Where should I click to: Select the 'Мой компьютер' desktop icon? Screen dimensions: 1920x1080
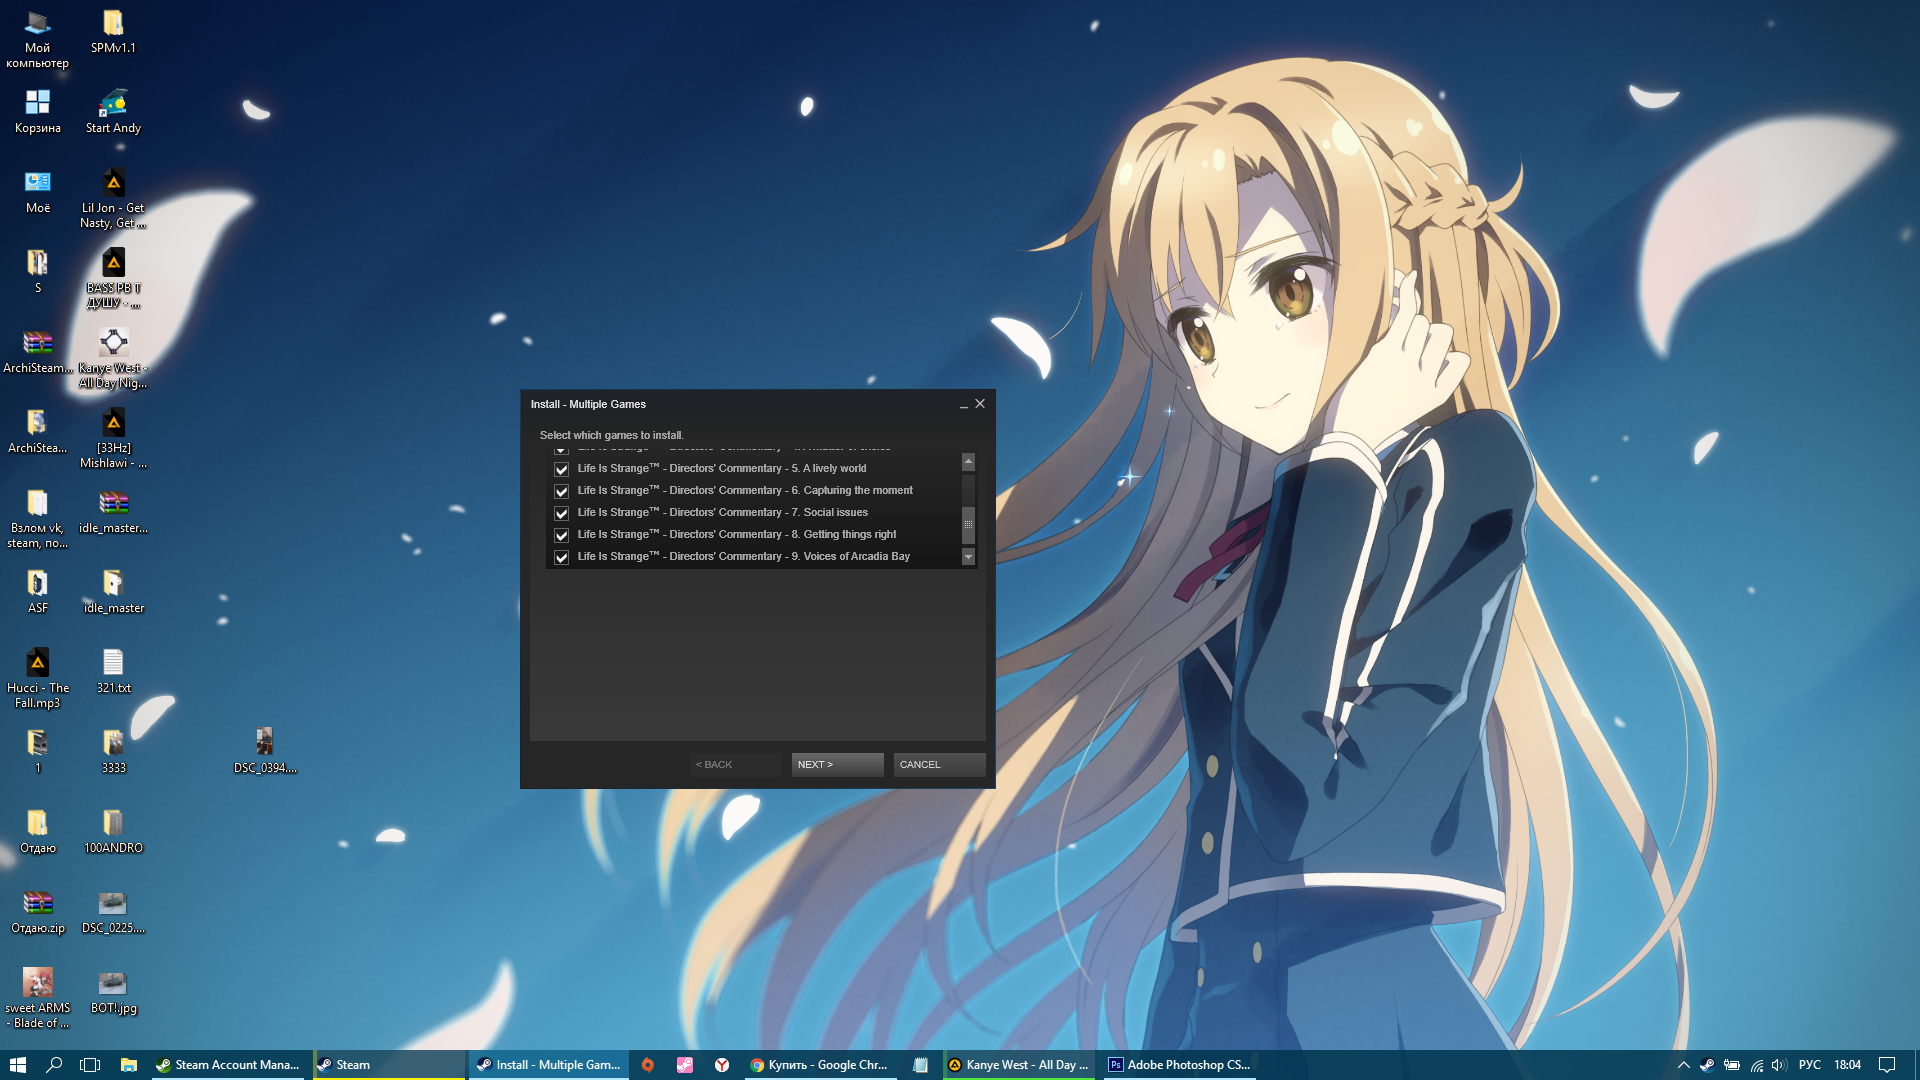(38, 39)
